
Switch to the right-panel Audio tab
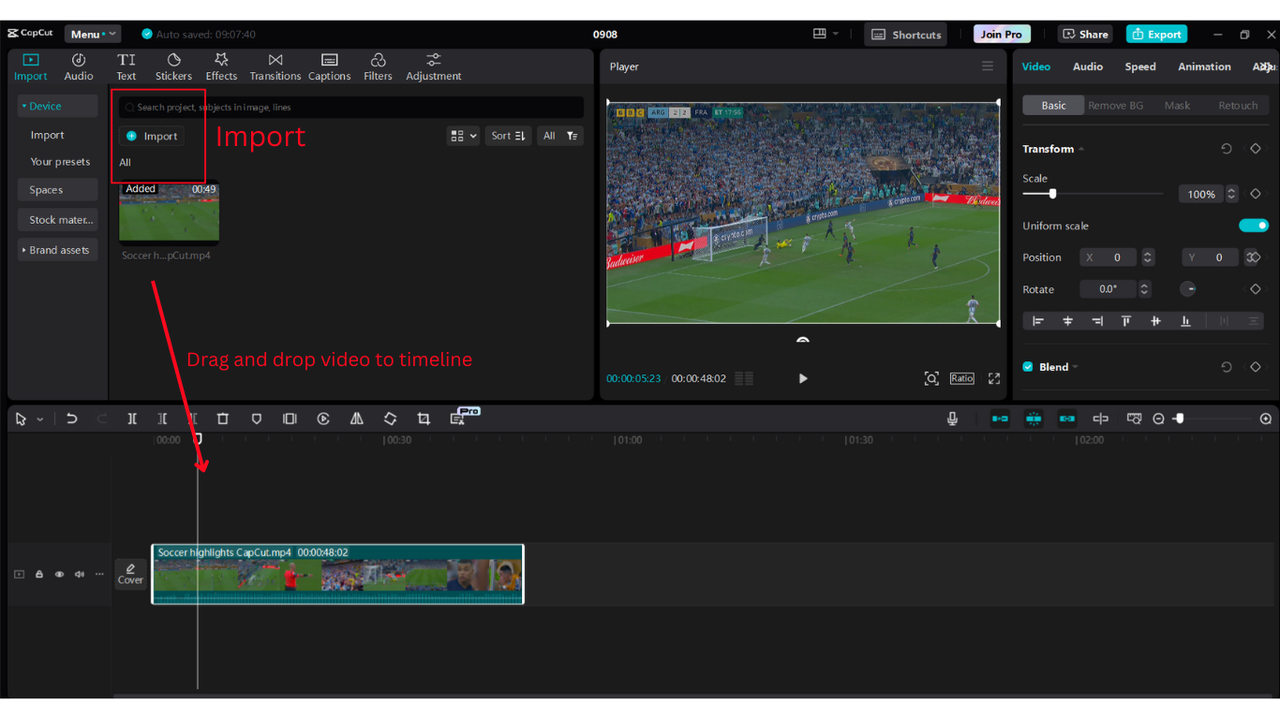[x=1088, y=67]
